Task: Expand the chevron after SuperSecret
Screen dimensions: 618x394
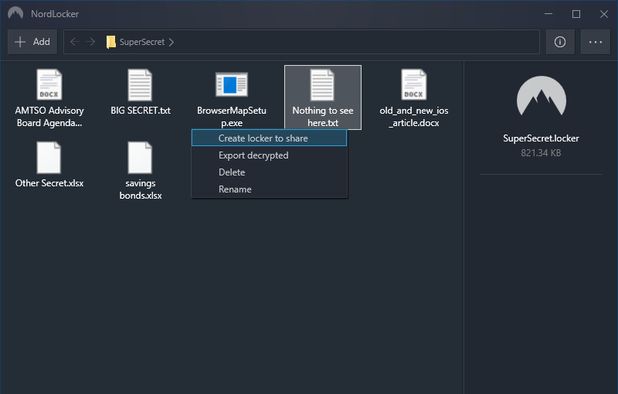Action: coord(171,42)
